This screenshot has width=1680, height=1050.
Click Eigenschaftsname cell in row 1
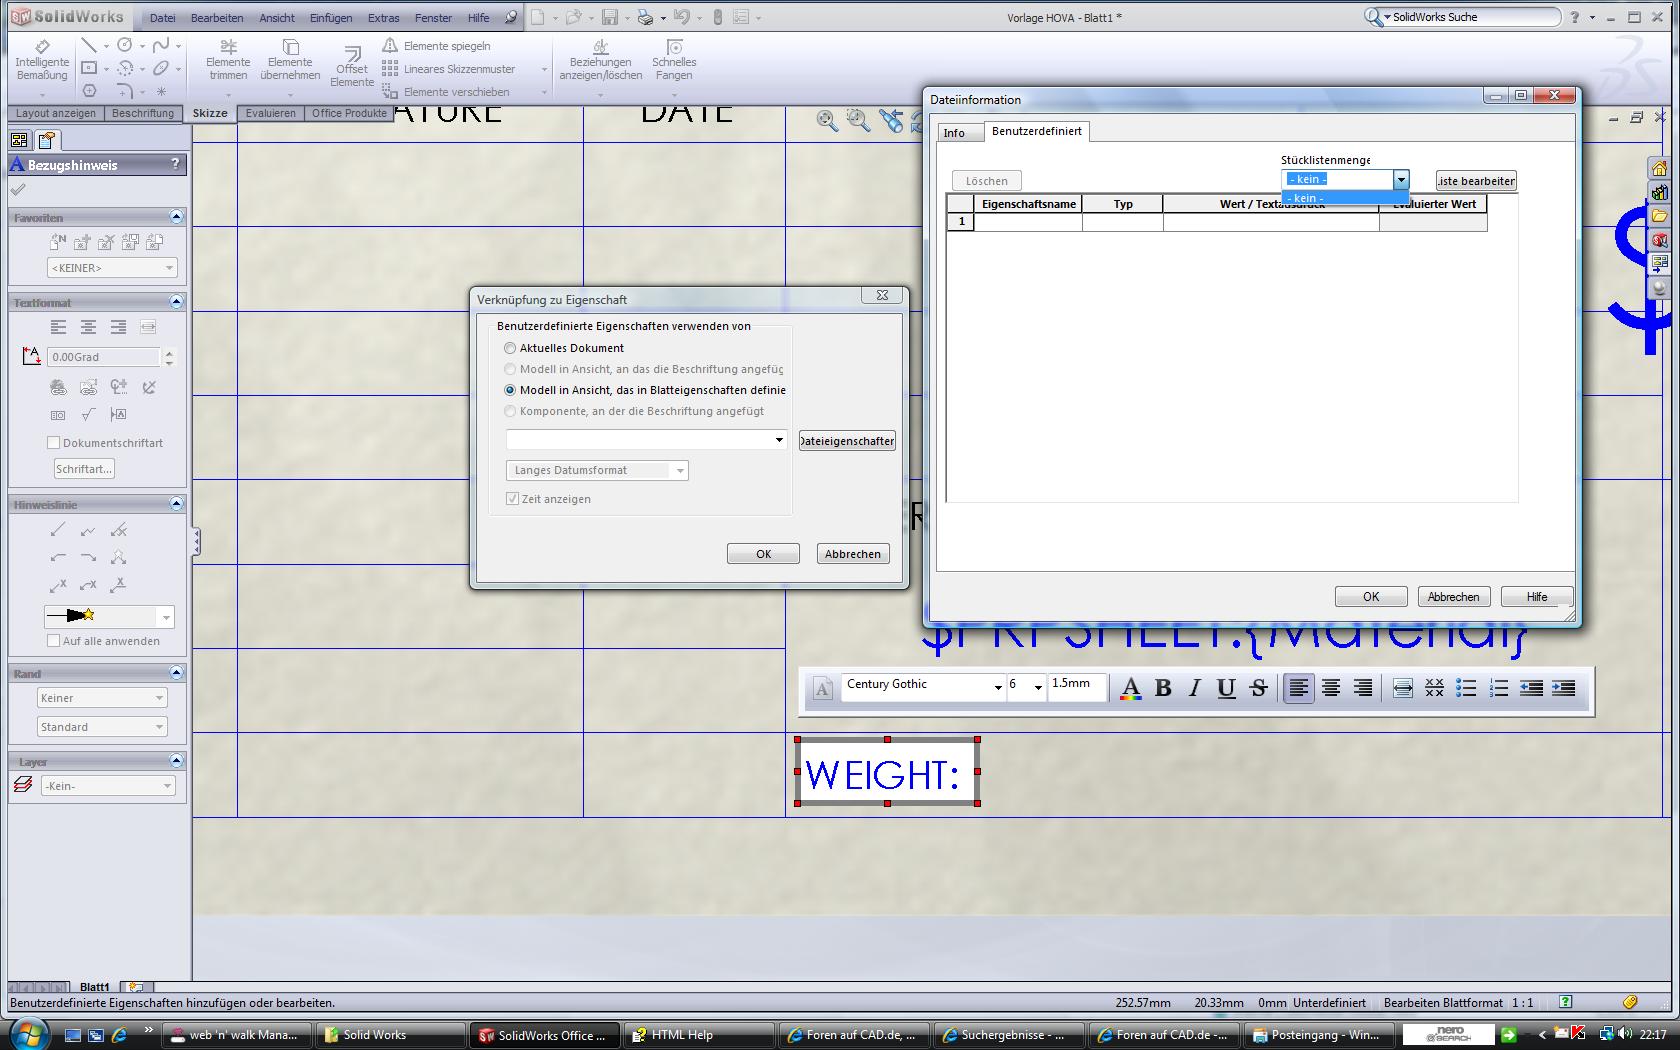click(x=1029, y=222)
